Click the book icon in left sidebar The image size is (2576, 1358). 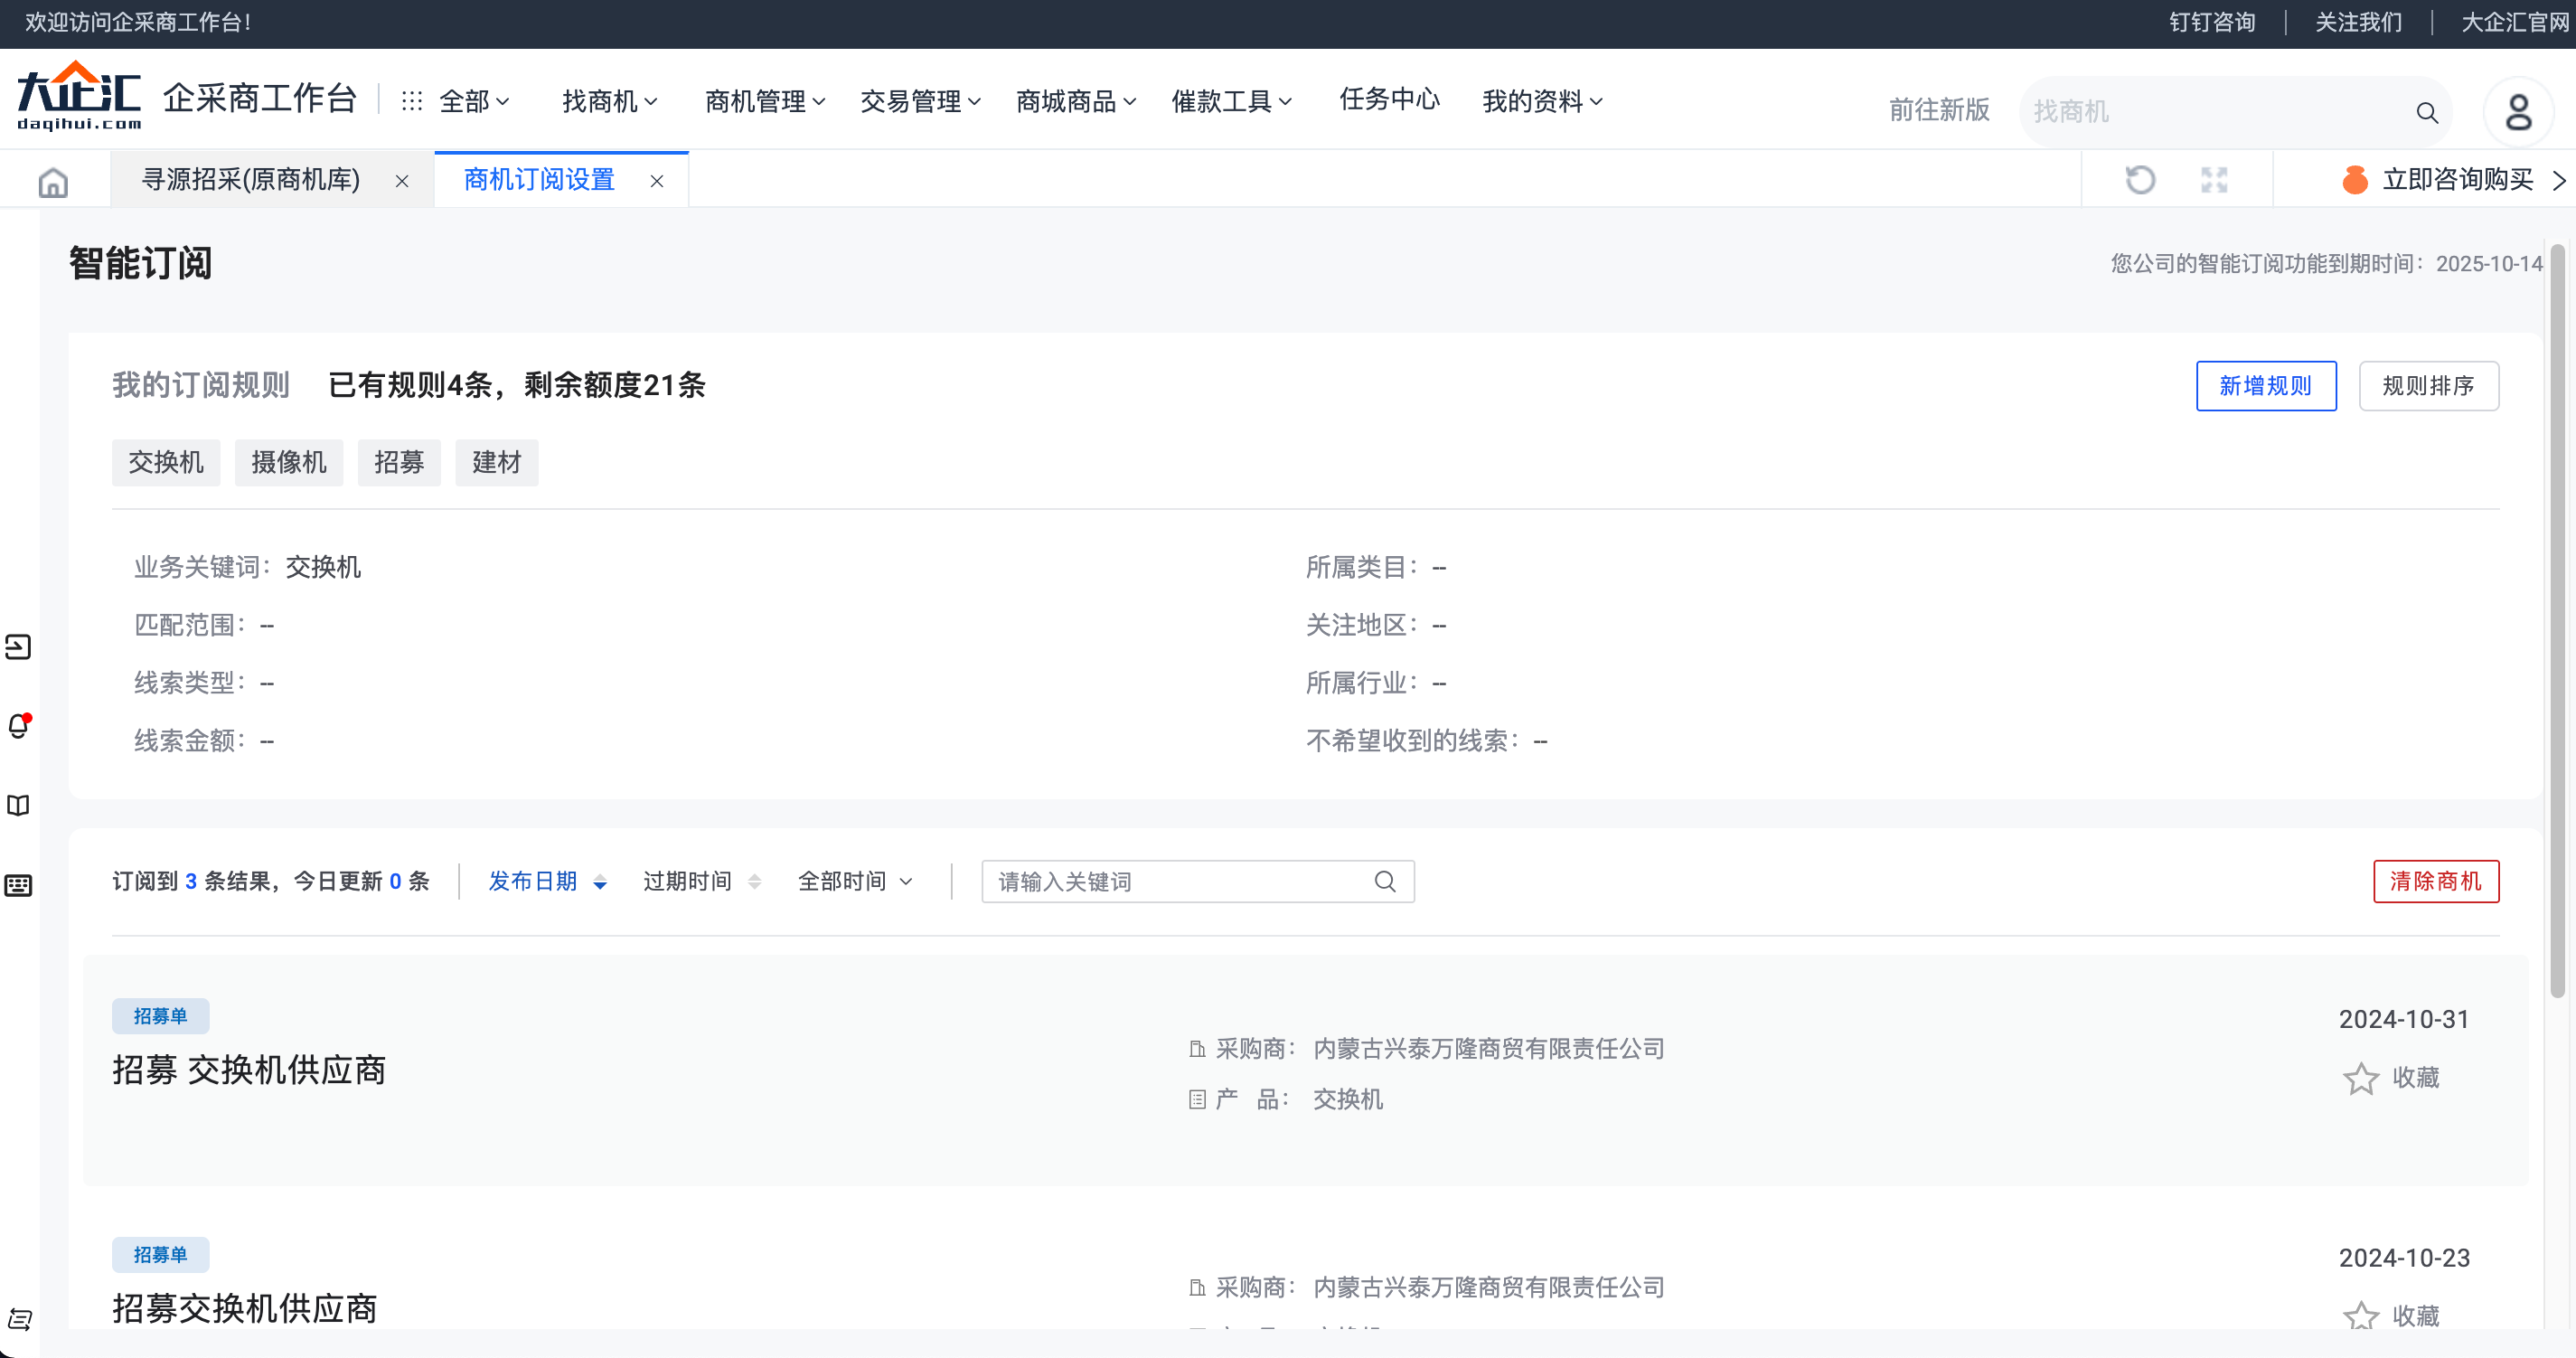point(19,805)
